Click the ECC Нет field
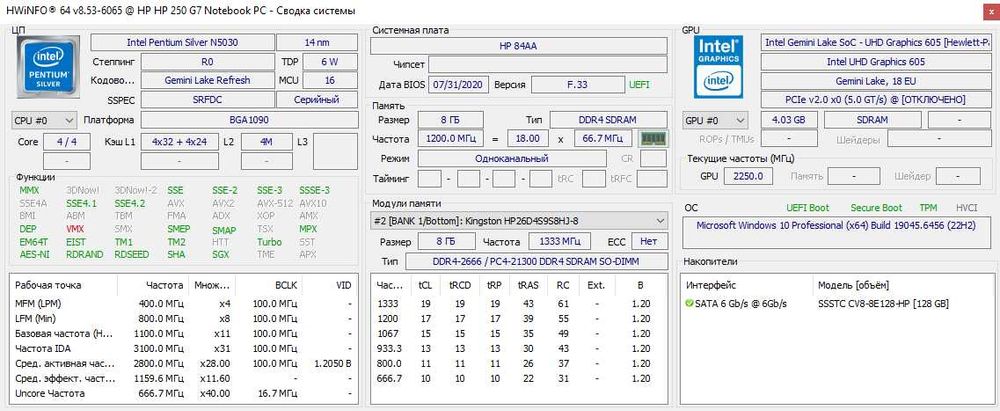The height and width of the screenshot is (411, 1000). [x=649, y=242]
